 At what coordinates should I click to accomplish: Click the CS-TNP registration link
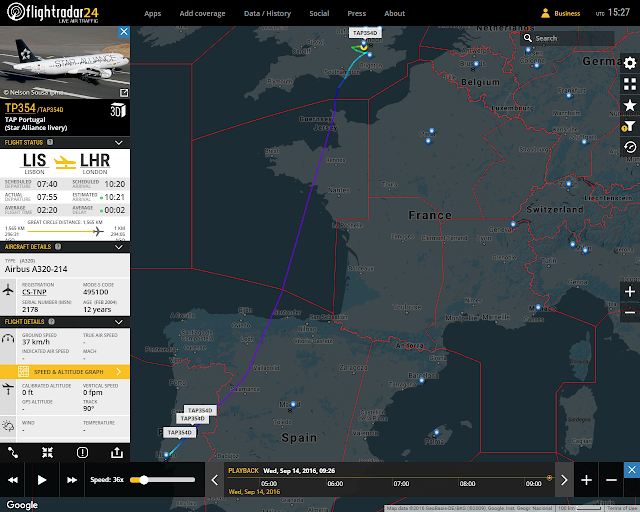click(34, 292)
